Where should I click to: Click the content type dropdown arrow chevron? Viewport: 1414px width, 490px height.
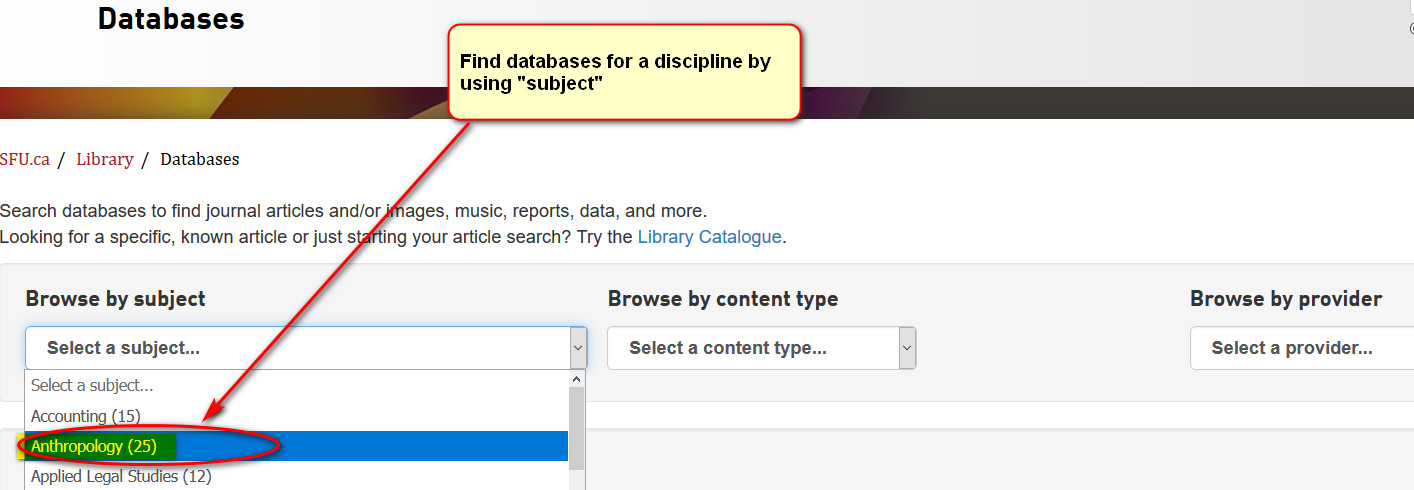point(906,348)
